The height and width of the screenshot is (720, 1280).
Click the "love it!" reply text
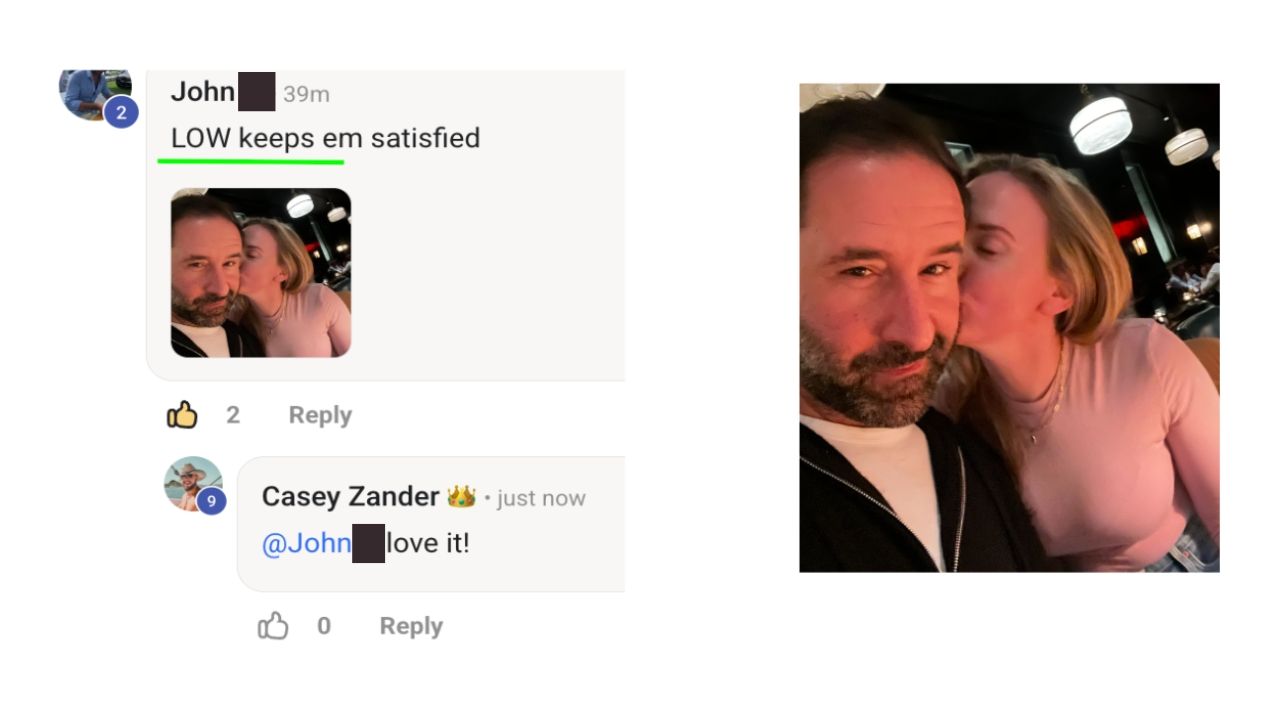[x=428, y=544]
